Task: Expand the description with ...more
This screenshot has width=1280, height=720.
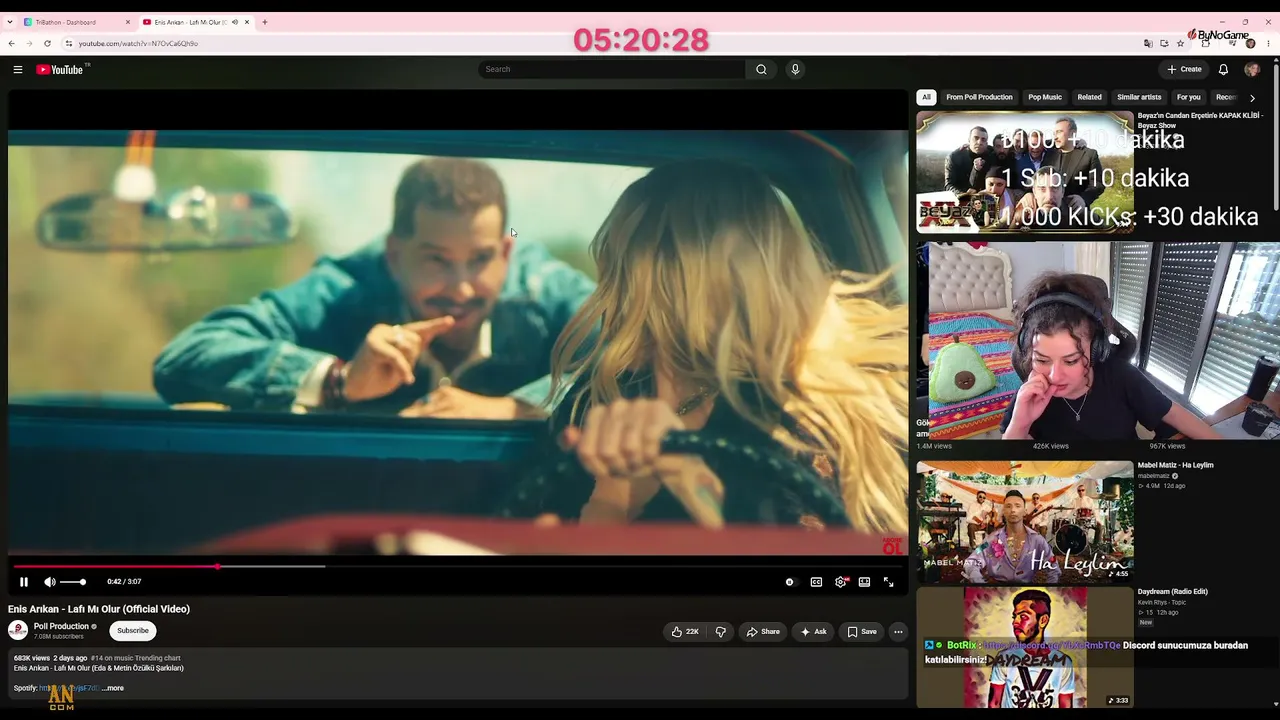Action: pyautogui.click(x=113, y=688)
